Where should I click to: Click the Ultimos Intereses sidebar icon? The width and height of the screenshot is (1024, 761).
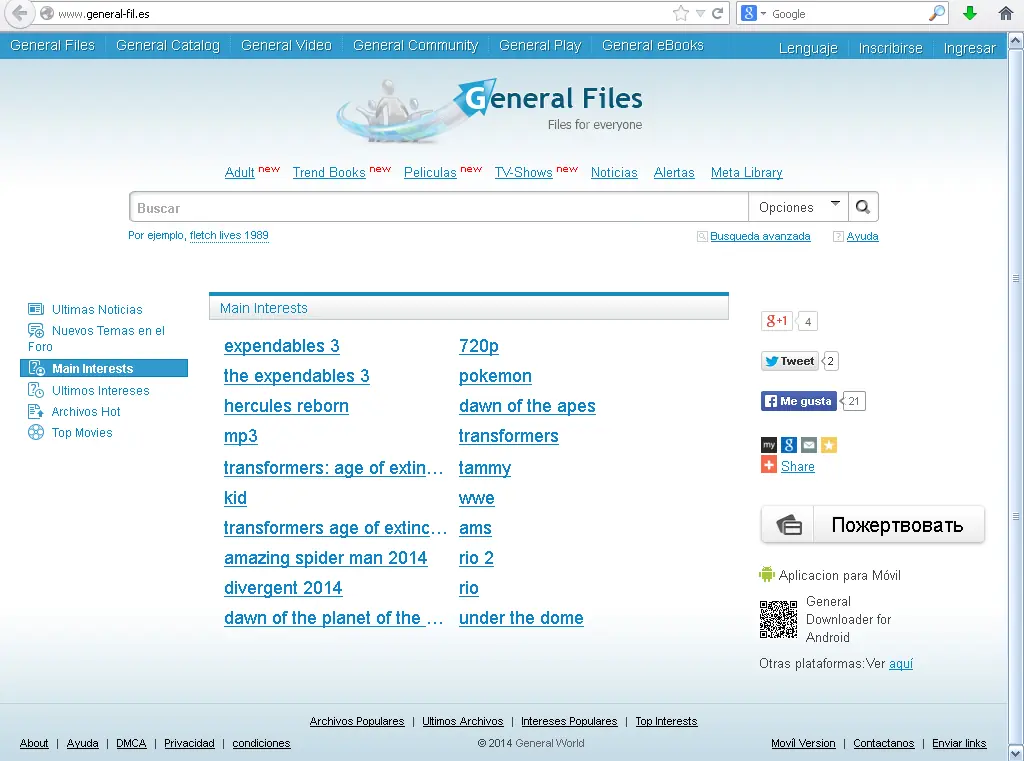[36, 390]
